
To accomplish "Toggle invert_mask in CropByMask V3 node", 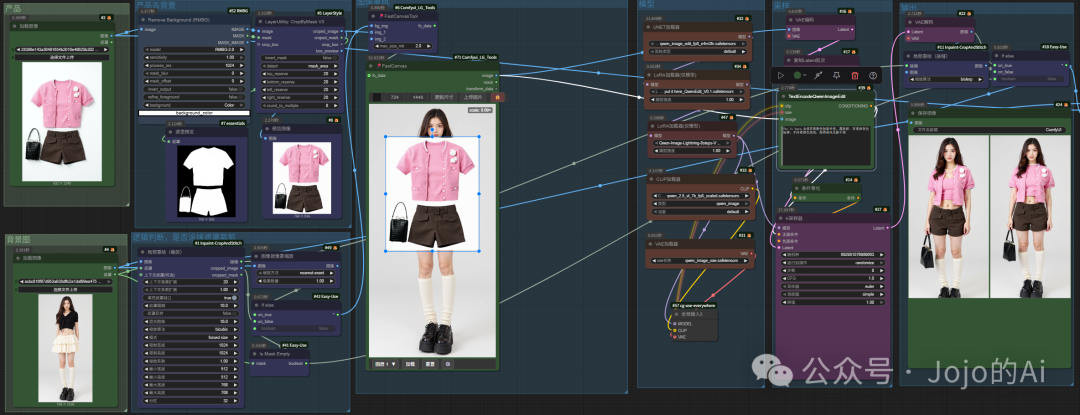I will coord(300,58).
